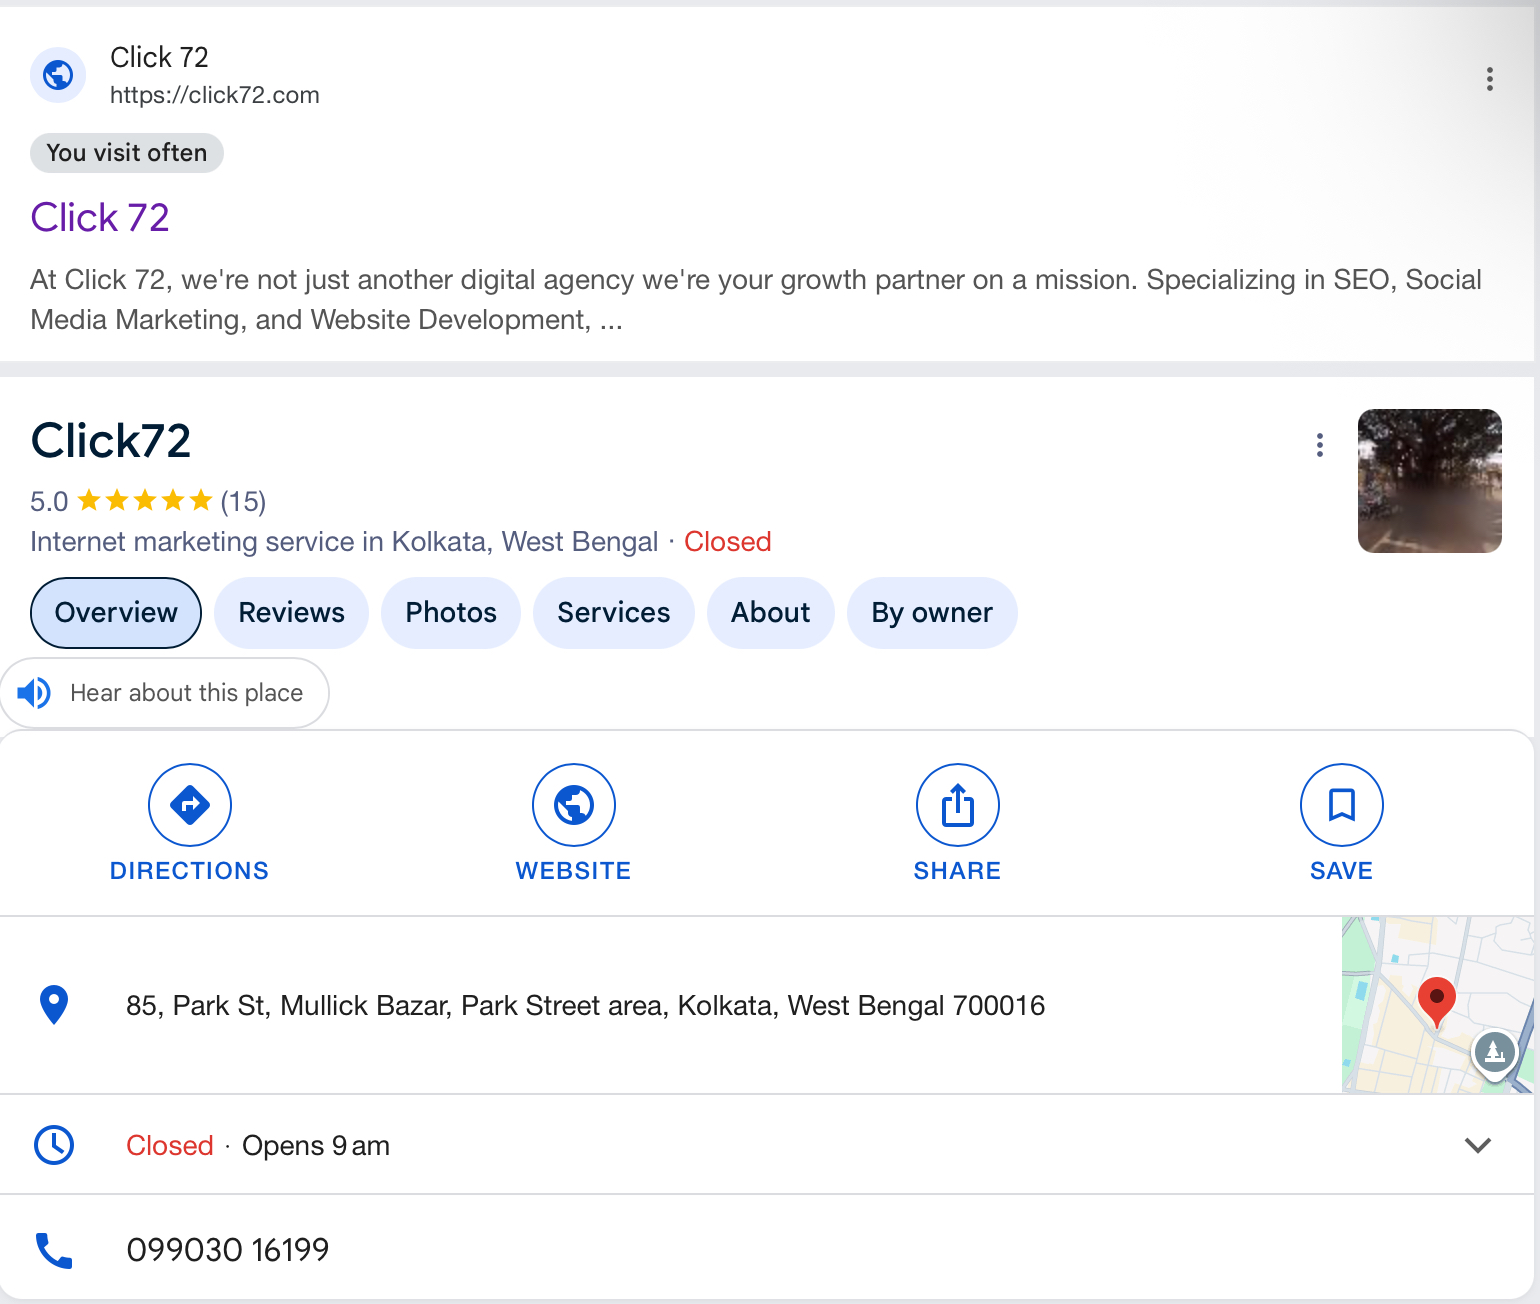1540x1304 pixels.
Task: Click the SHARE label
Action: 958,871
